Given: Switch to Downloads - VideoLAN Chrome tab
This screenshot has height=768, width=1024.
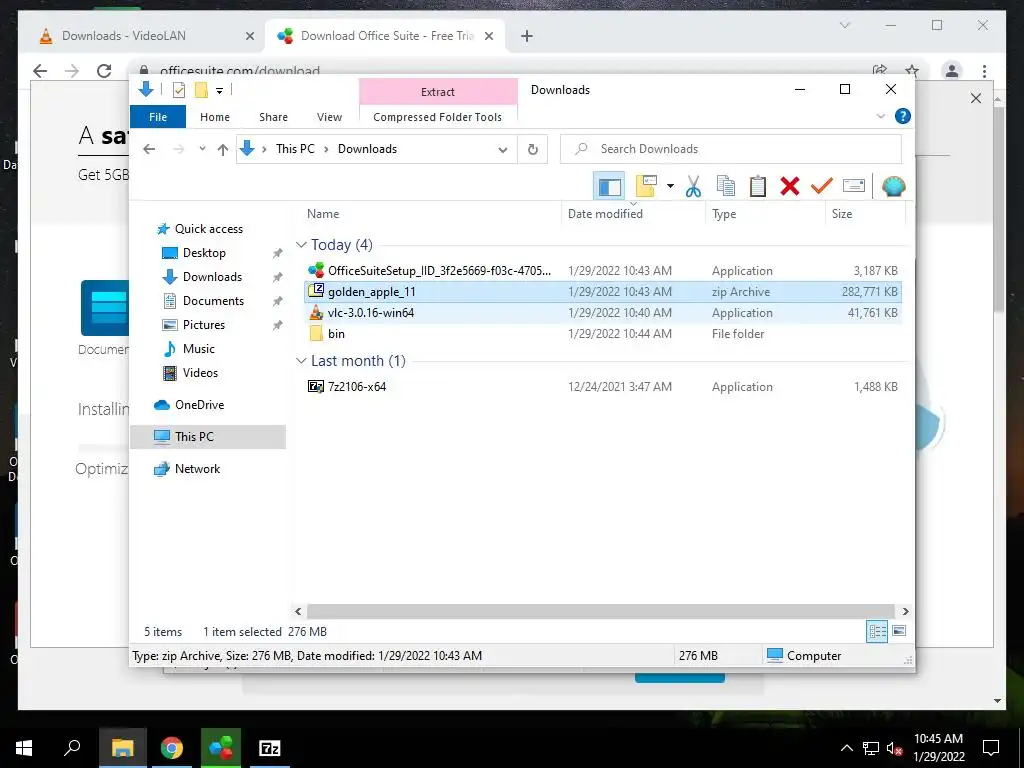Looking at the screenshot, I should pos(141,36).
